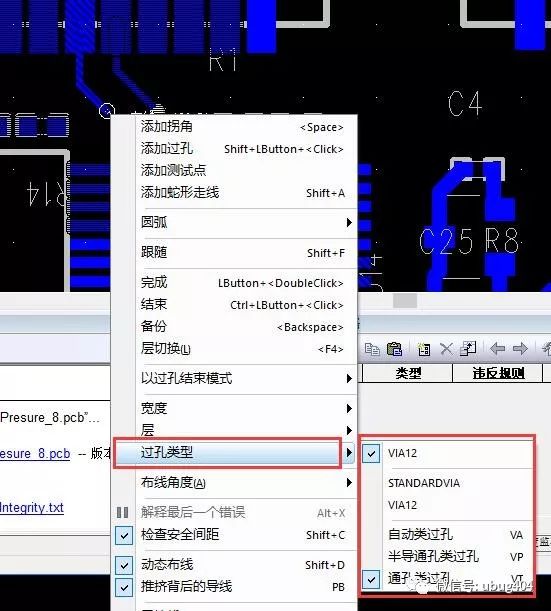Image resolution: width=551 pixels, height=611 pixels.
Task: Click the forward arrow toolbar icon
Action: pyautogui.click(x=520, y=348)
